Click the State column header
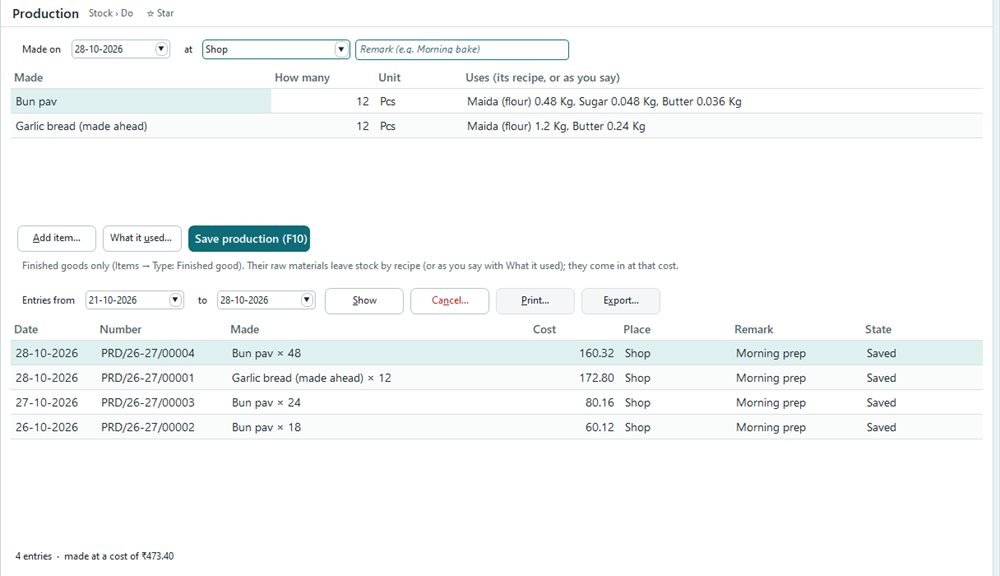Viewport: 1000px width, 576px height. [x=878, y=329]
